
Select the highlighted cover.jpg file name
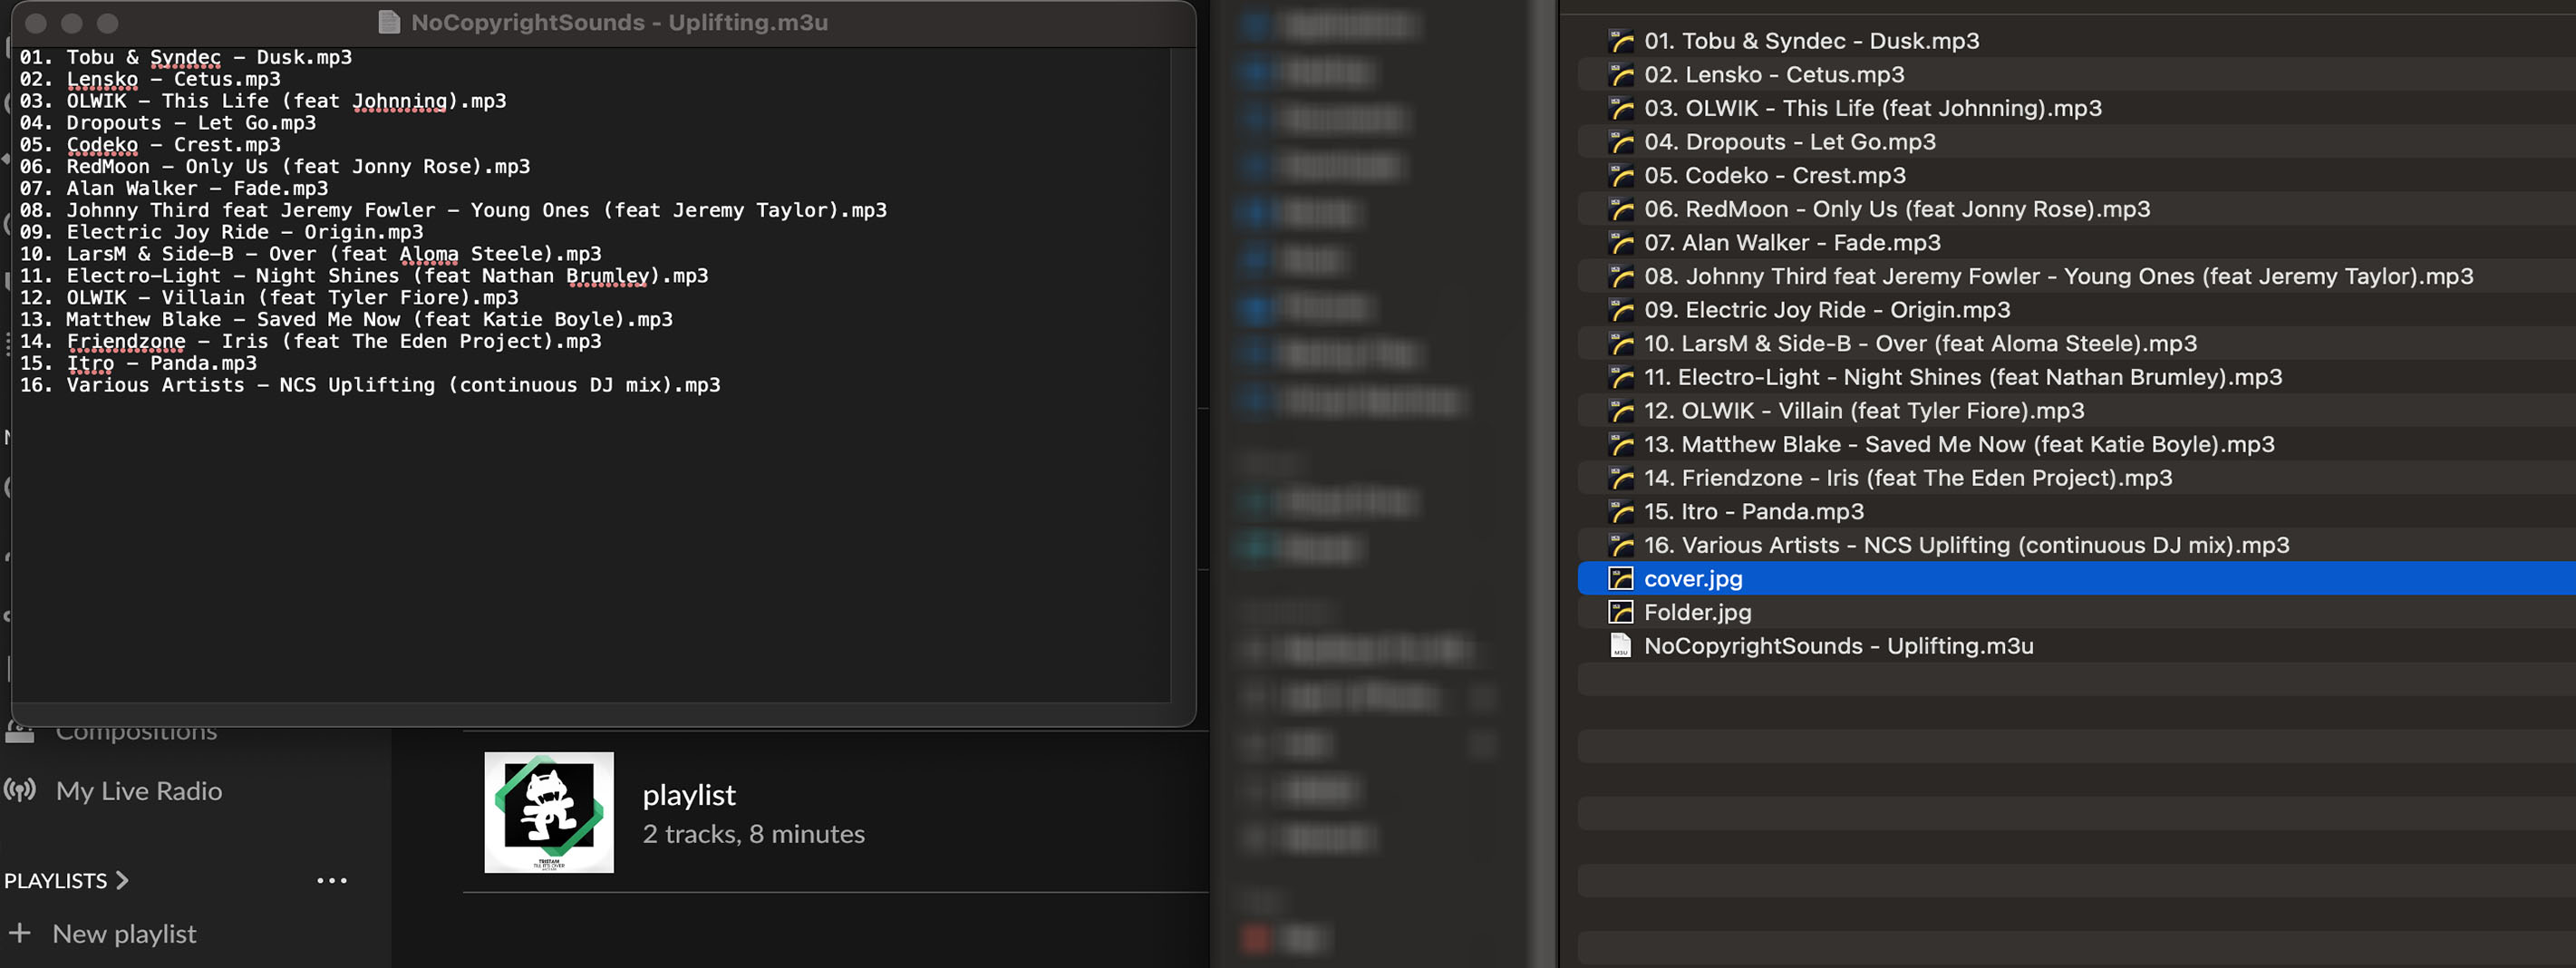pos(1693,579)
